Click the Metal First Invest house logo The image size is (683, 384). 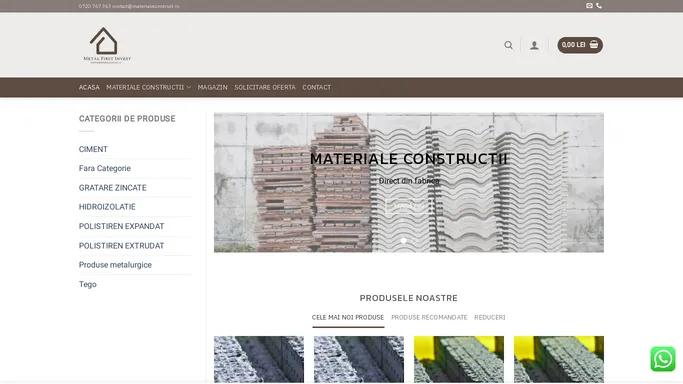(x=107, y=45)
